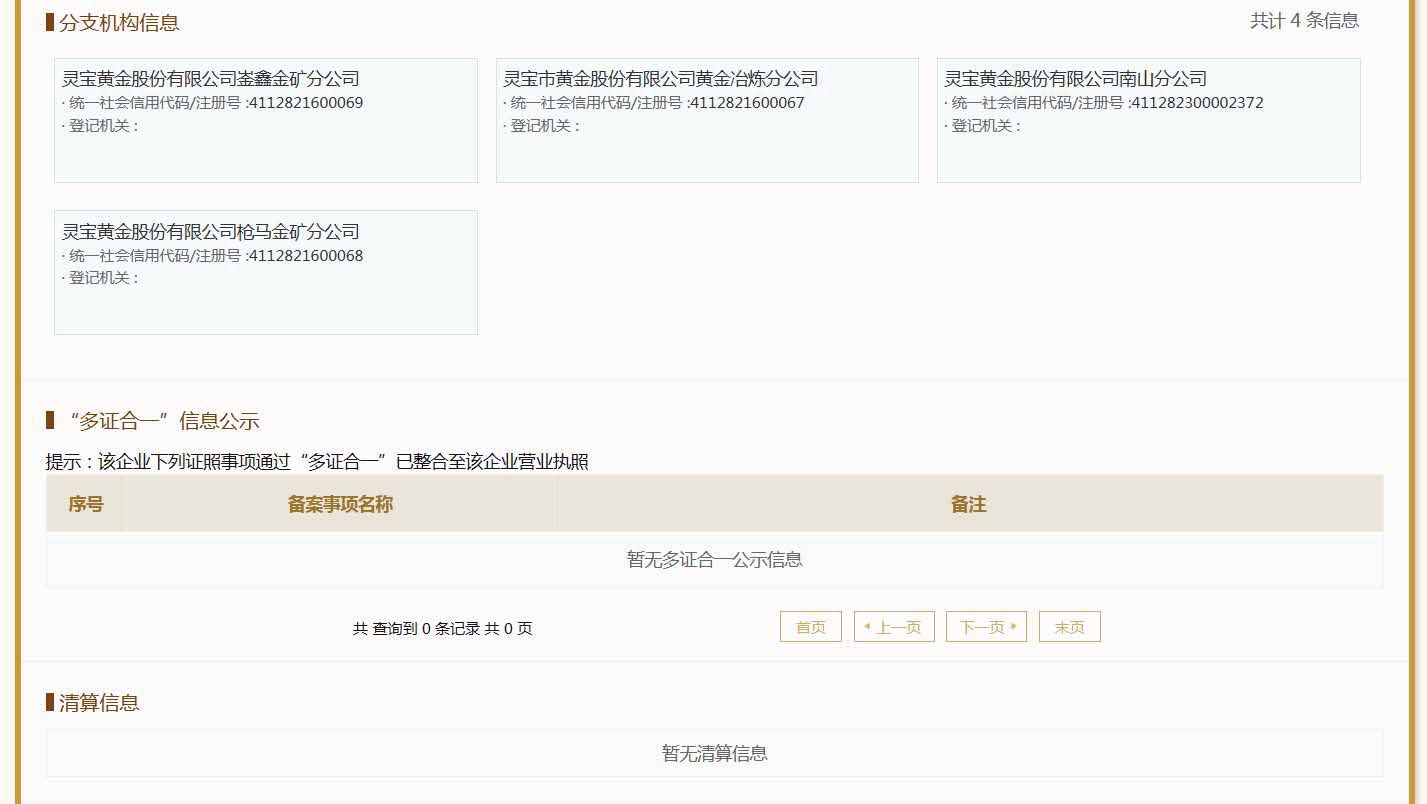Click the 分支机构信息 section heading
The width and height of the screenshot is (1427, 804).
[119, 23]
